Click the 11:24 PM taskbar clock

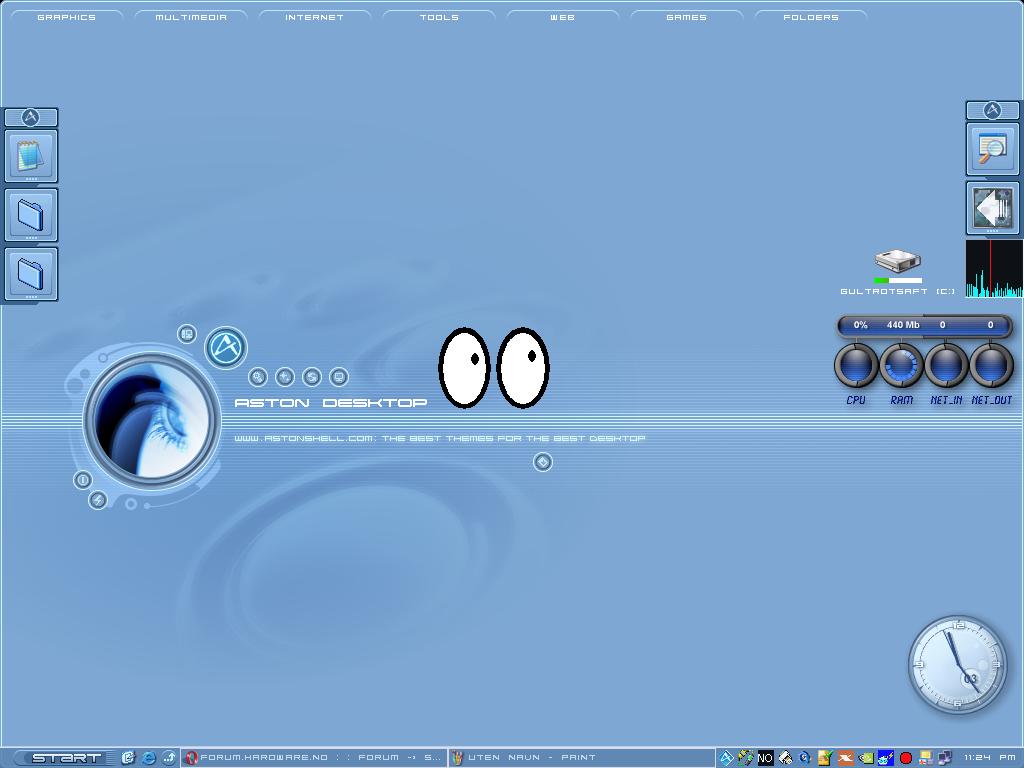(989, 758)
